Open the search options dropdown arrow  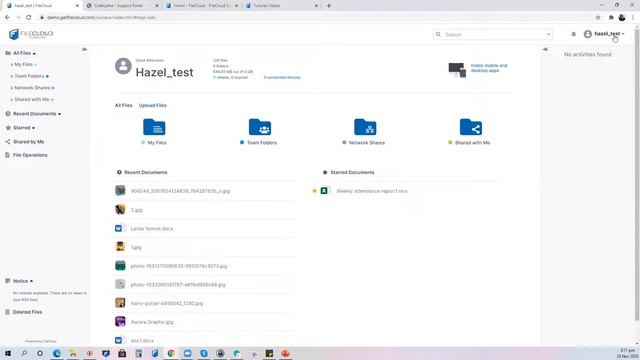pos(548,35)
